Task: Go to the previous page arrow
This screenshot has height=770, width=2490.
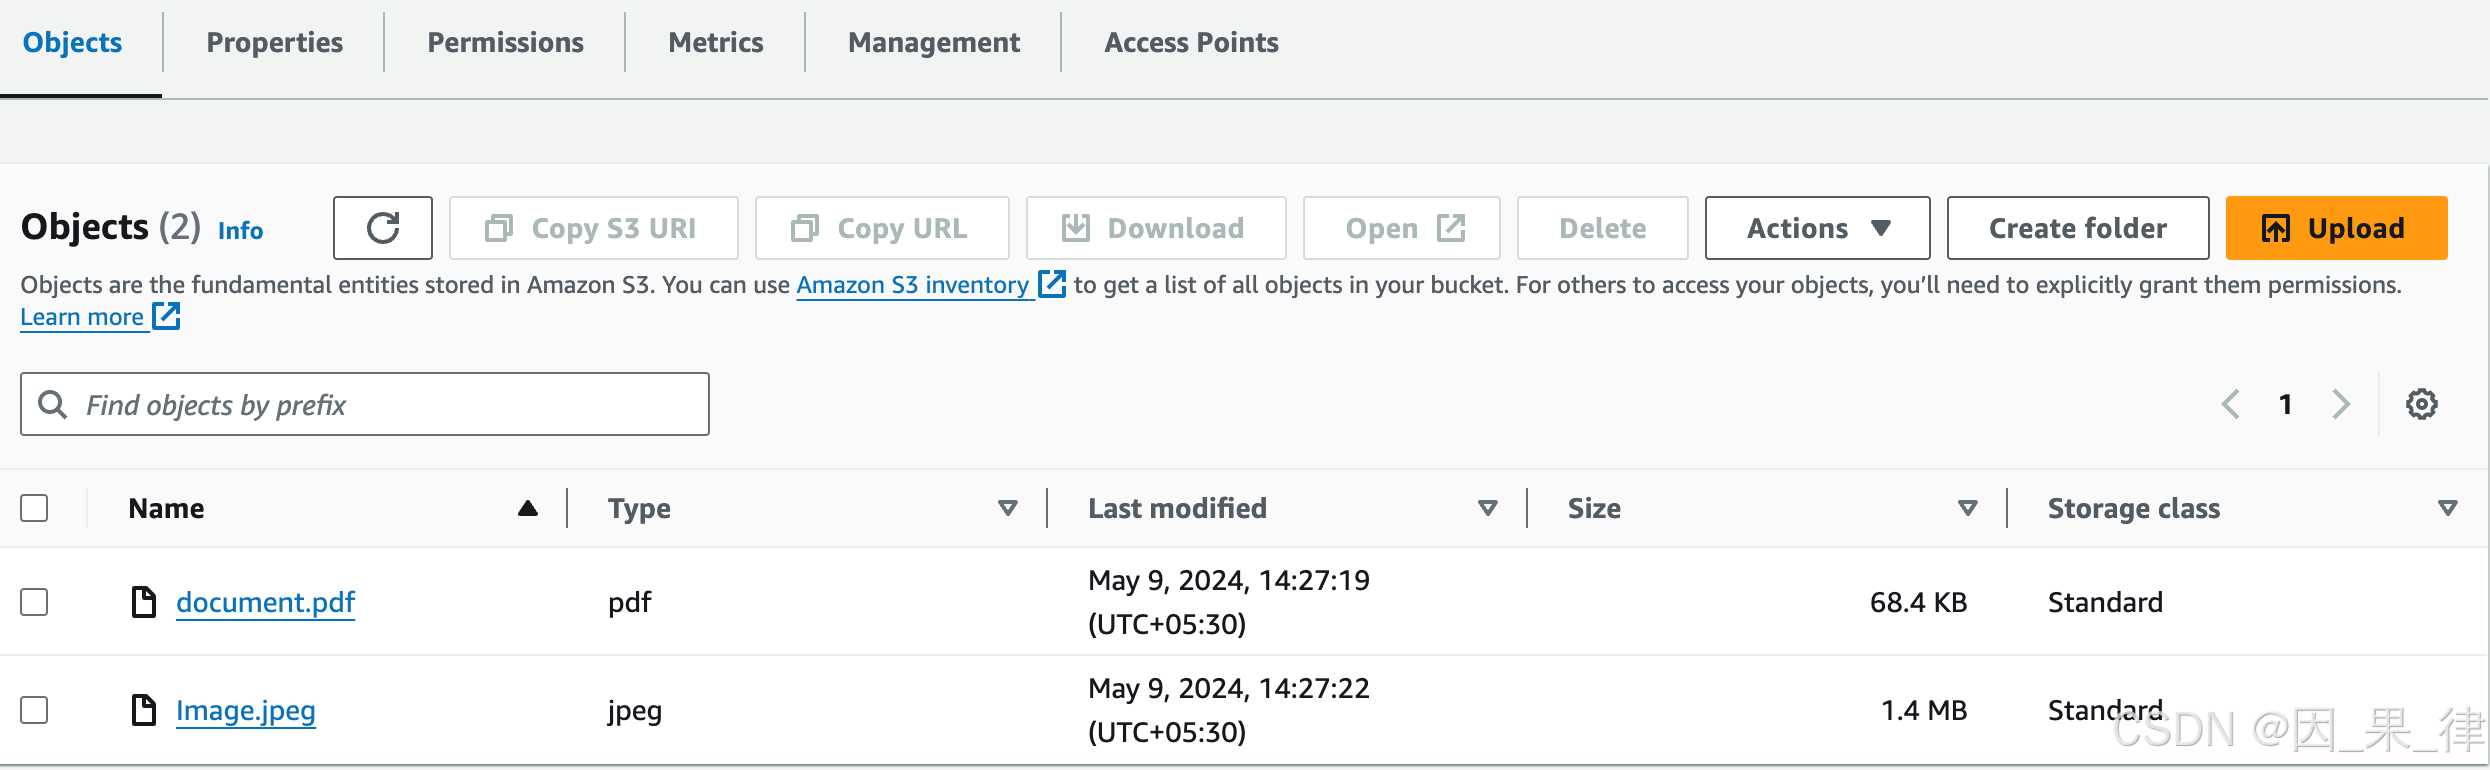Action: (2230, 405)
